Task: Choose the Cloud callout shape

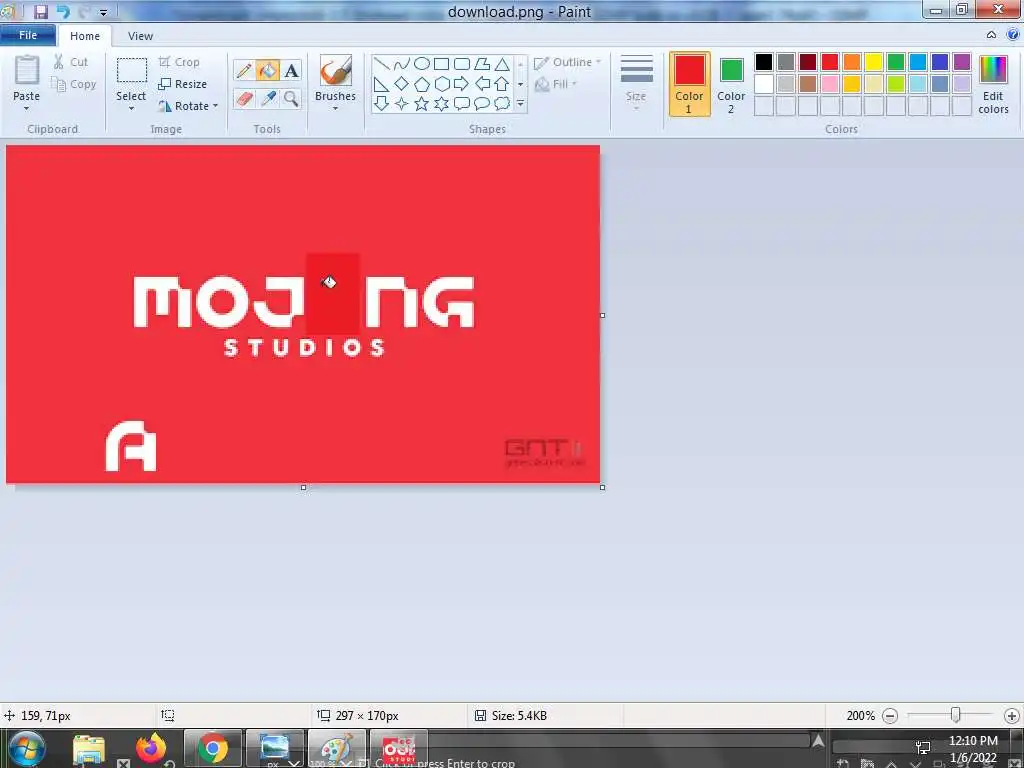Action: pyautogui.click(x=502, y=103)
